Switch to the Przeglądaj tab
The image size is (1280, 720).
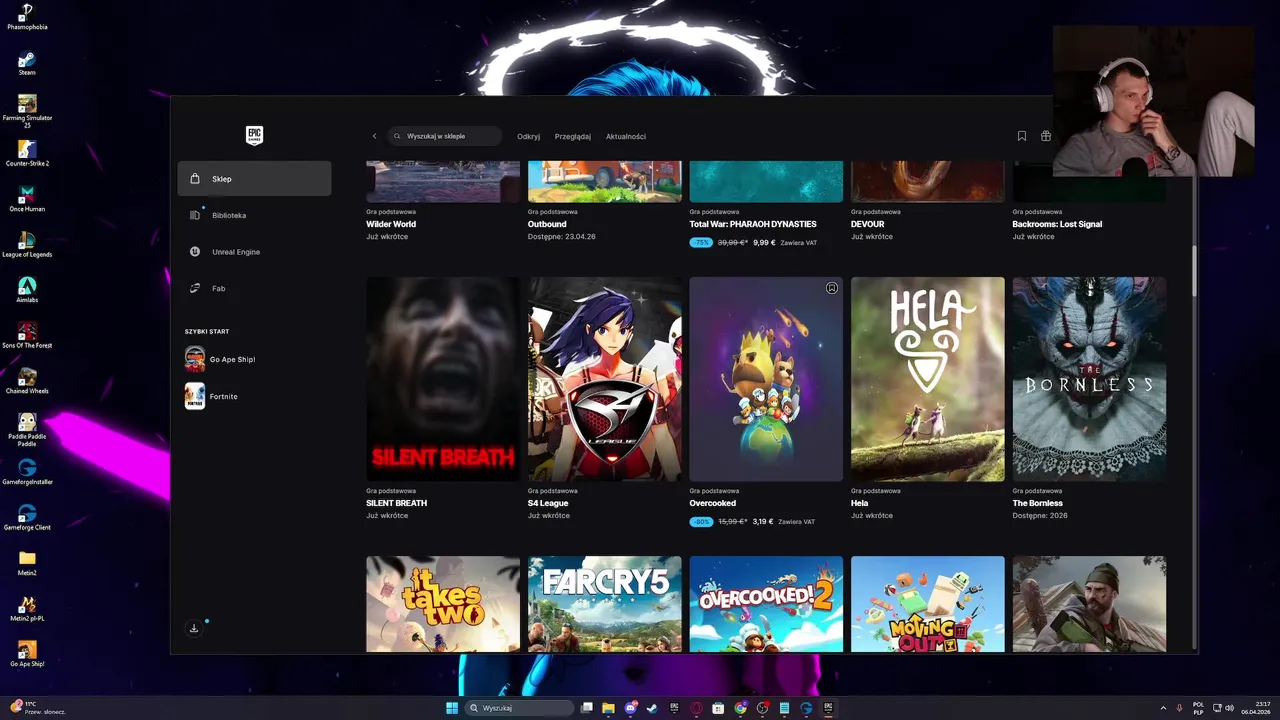click(573, 136)
